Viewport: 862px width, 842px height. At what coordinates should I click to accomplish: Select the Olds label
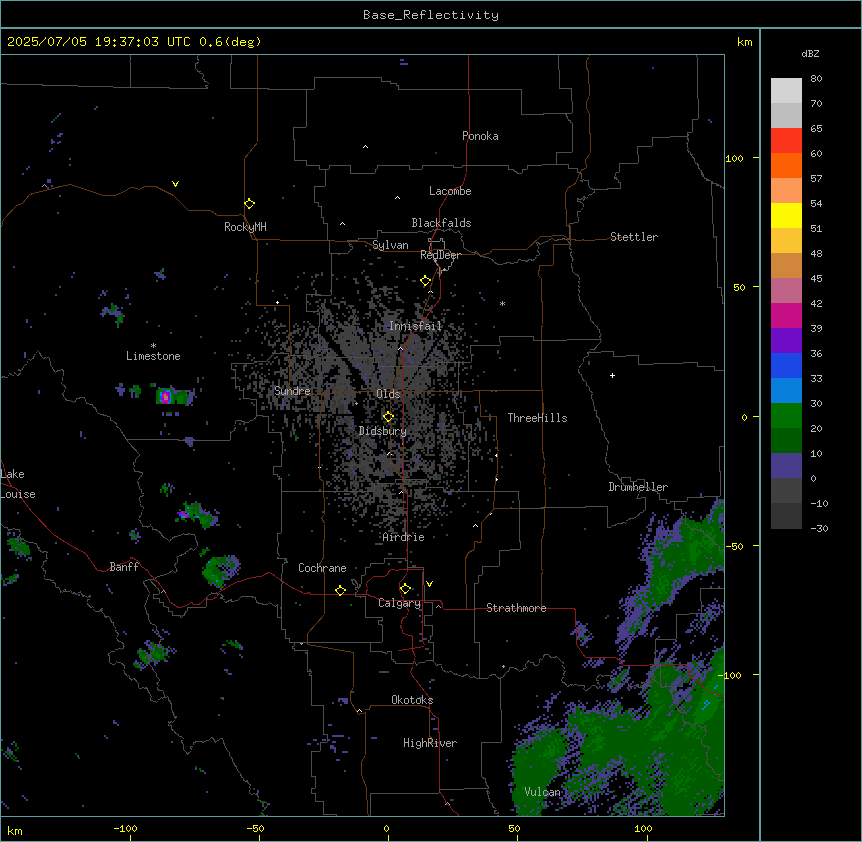point(388,394)
